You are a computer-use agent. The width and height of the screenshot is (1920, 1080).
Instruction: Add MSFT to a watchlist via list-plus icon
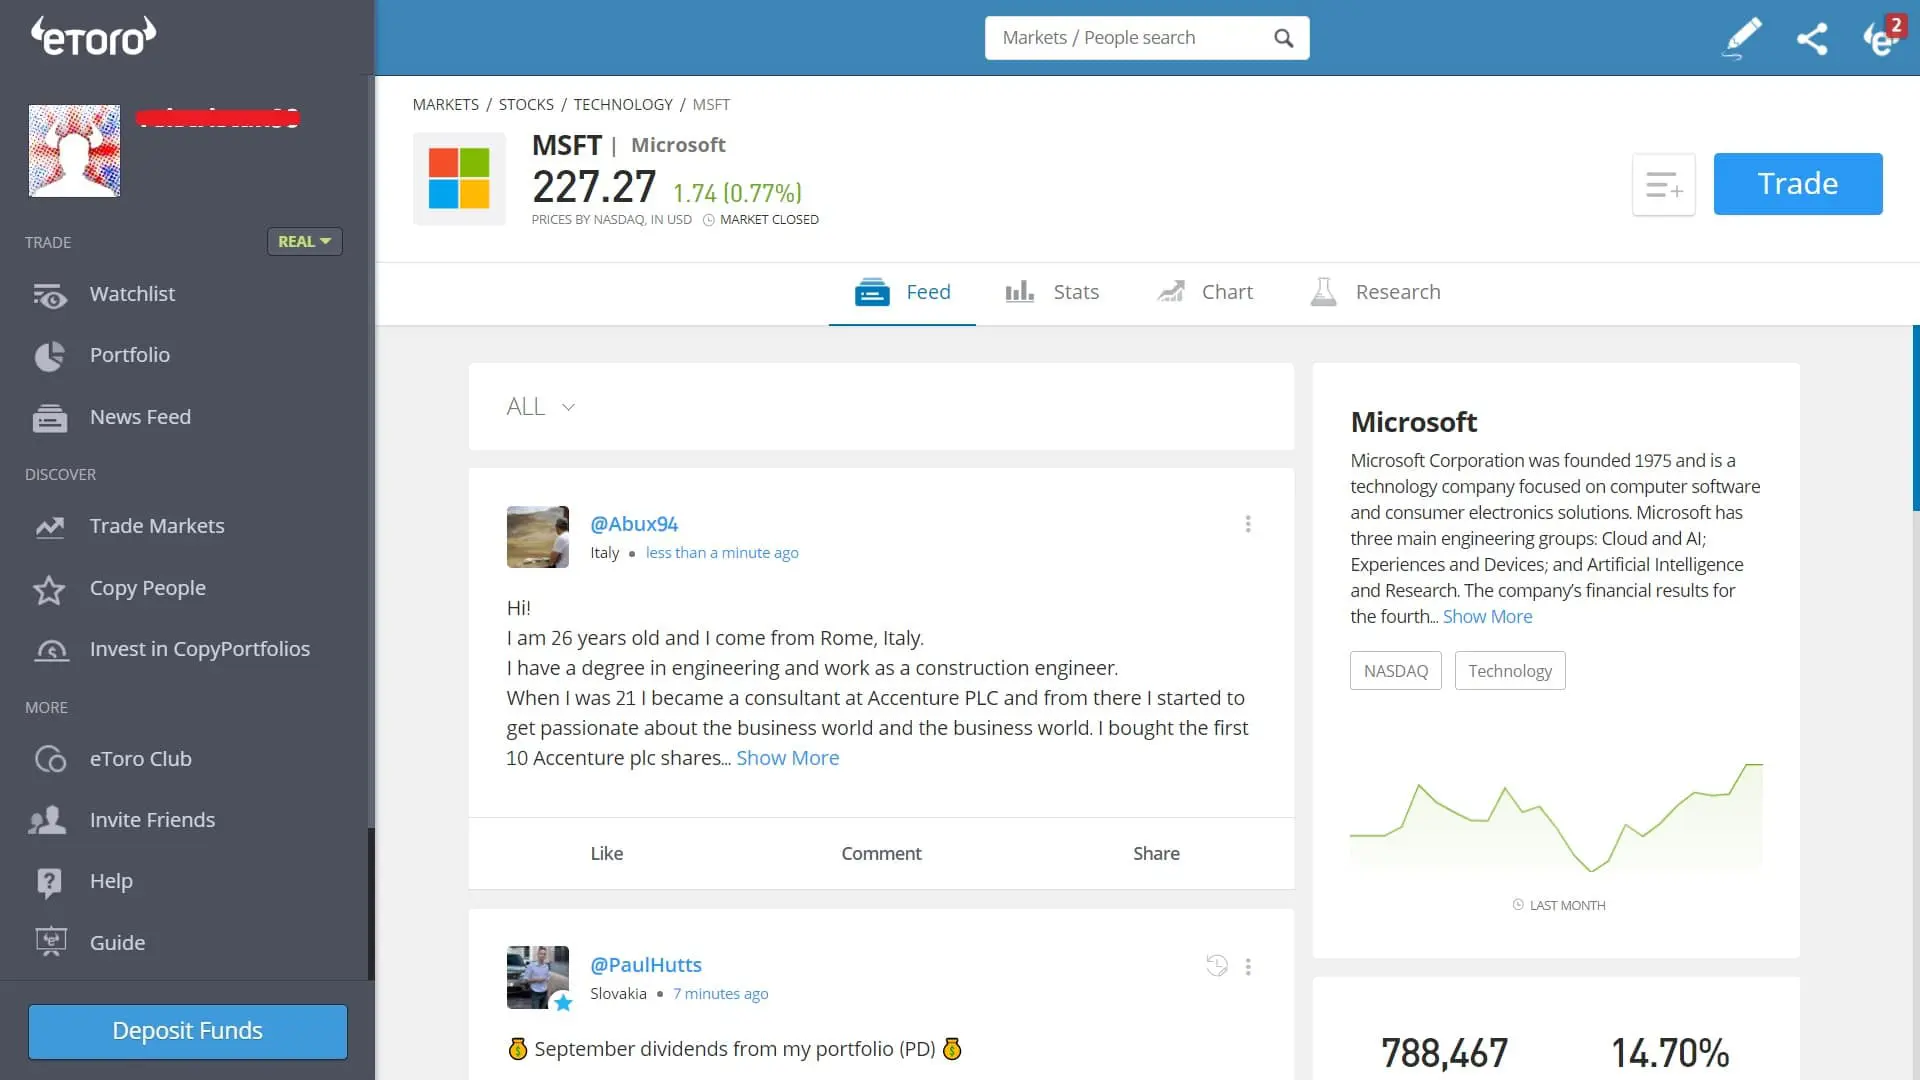pyautogui.click(x=1663, y=184)
